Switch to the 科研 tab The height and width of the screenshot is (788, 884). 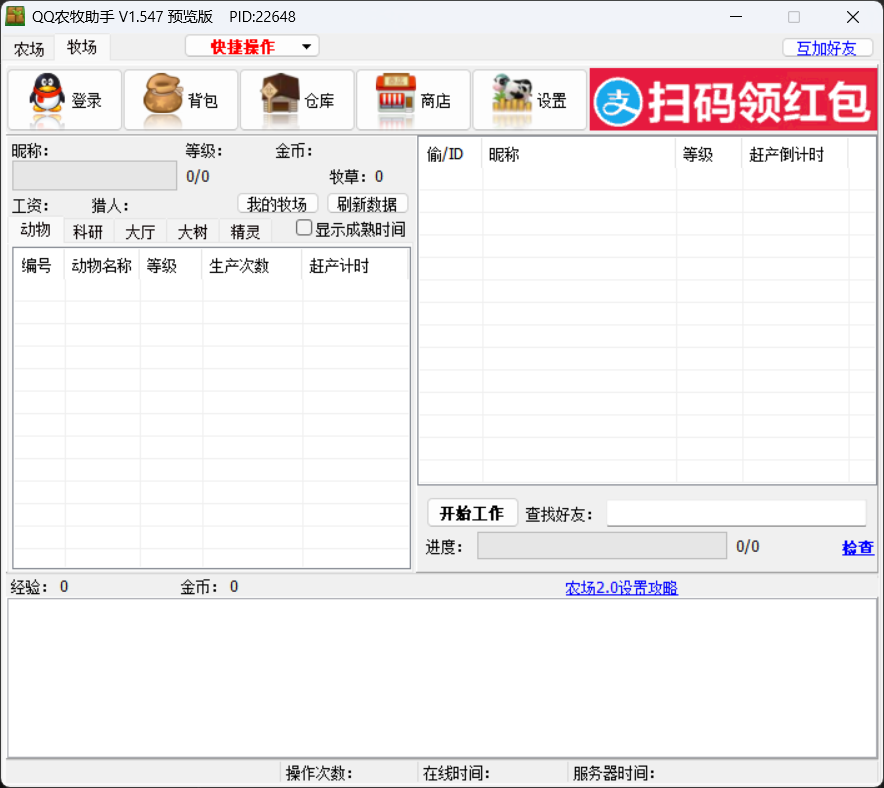click(x=88, y=231)
